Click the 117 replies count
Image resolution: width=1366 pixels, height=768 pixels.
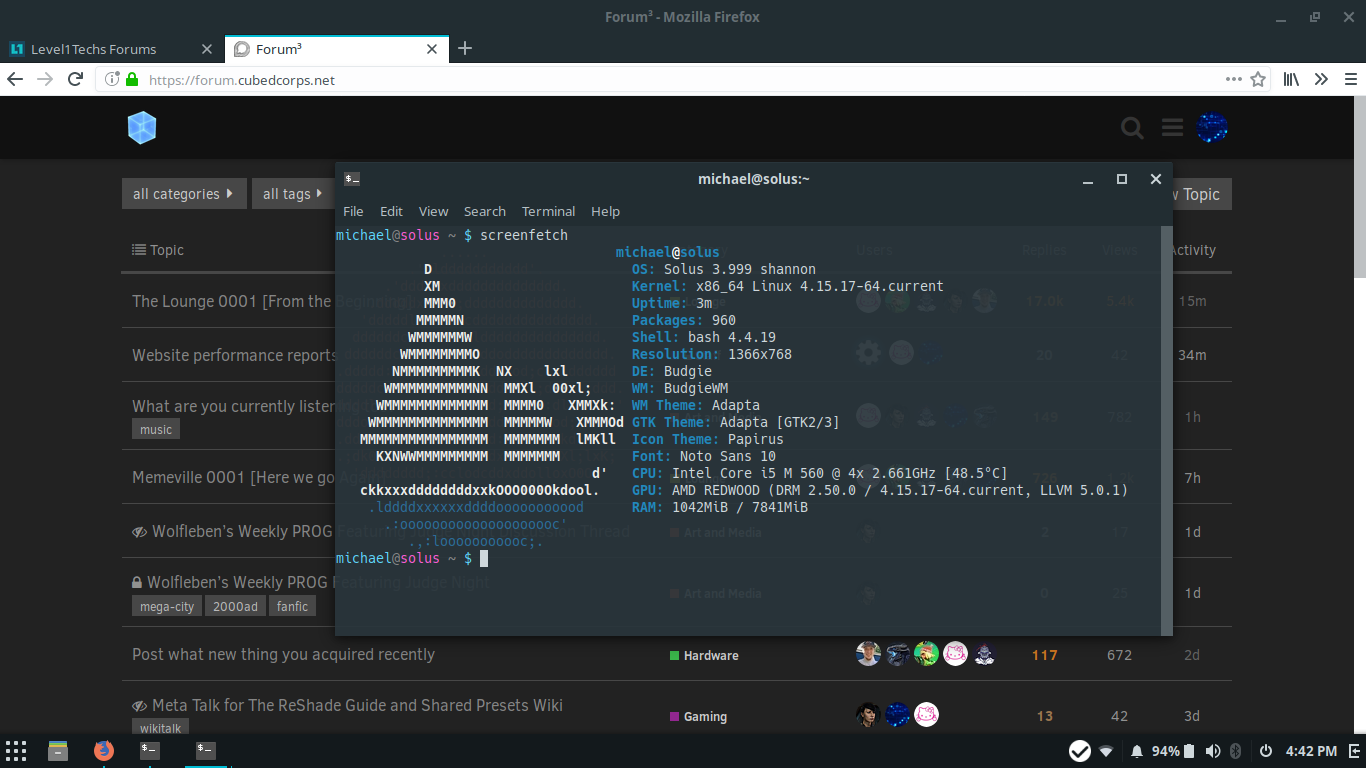click(x=1045, y=655)
